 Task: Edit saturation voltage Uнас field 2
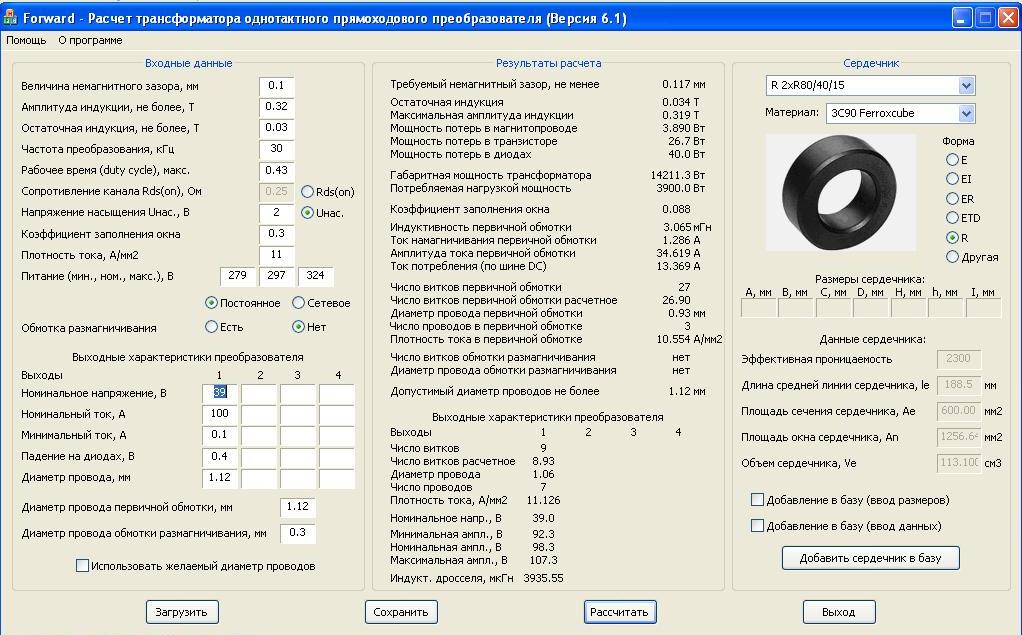tap(276, 213)
